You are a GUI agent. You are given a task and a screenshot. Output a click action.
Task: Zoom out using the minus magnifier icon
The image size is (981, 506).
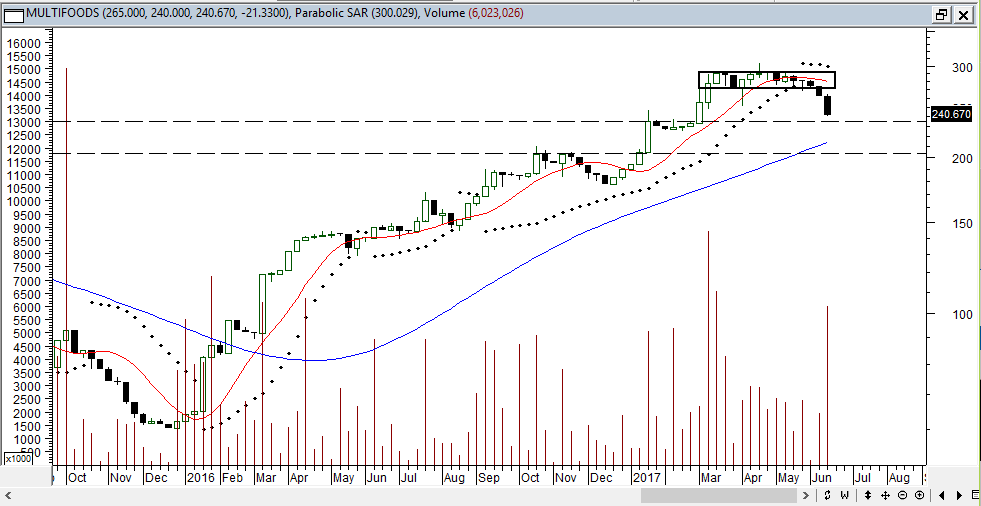tap(901, 496)
